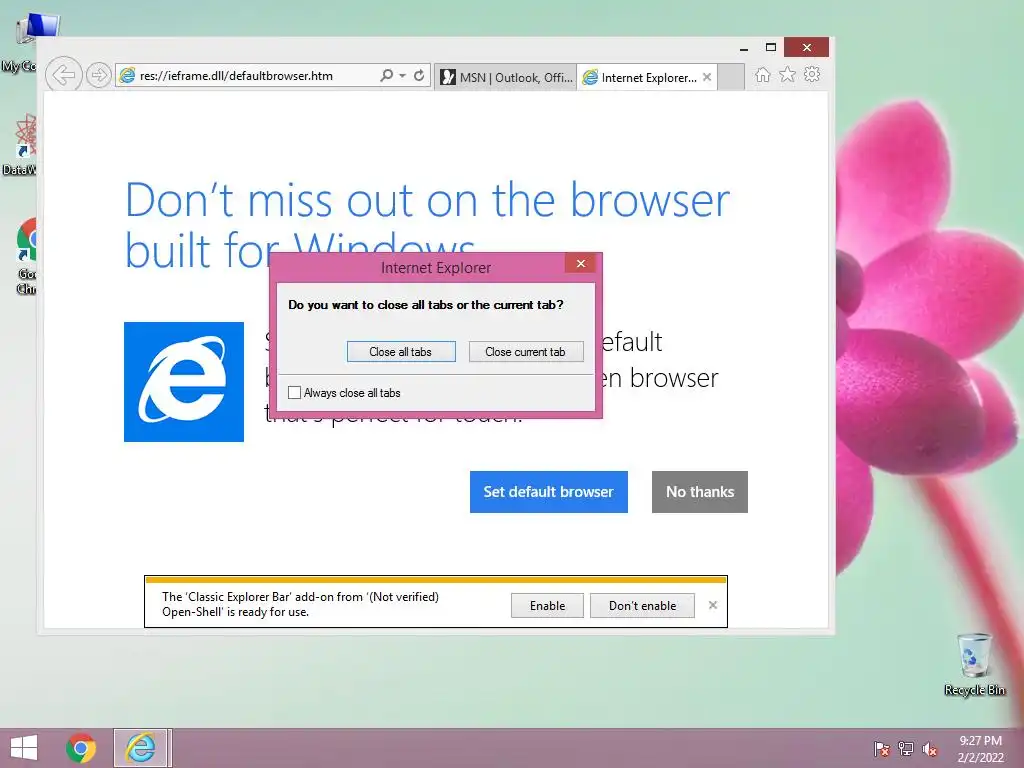Viewport: 1024px width, 768px height.
Task: Check the Always close all tabs checkbox
Action: coord(295,392)
